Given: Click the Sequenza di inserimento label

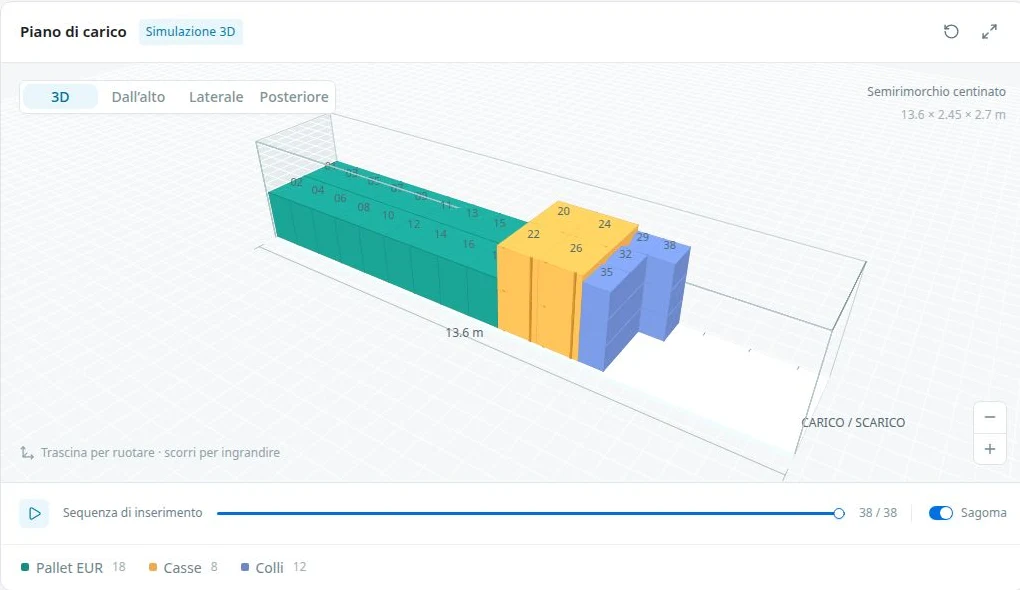Looking at the screenshot, I should pyautogui.click(x=133, y=513).
